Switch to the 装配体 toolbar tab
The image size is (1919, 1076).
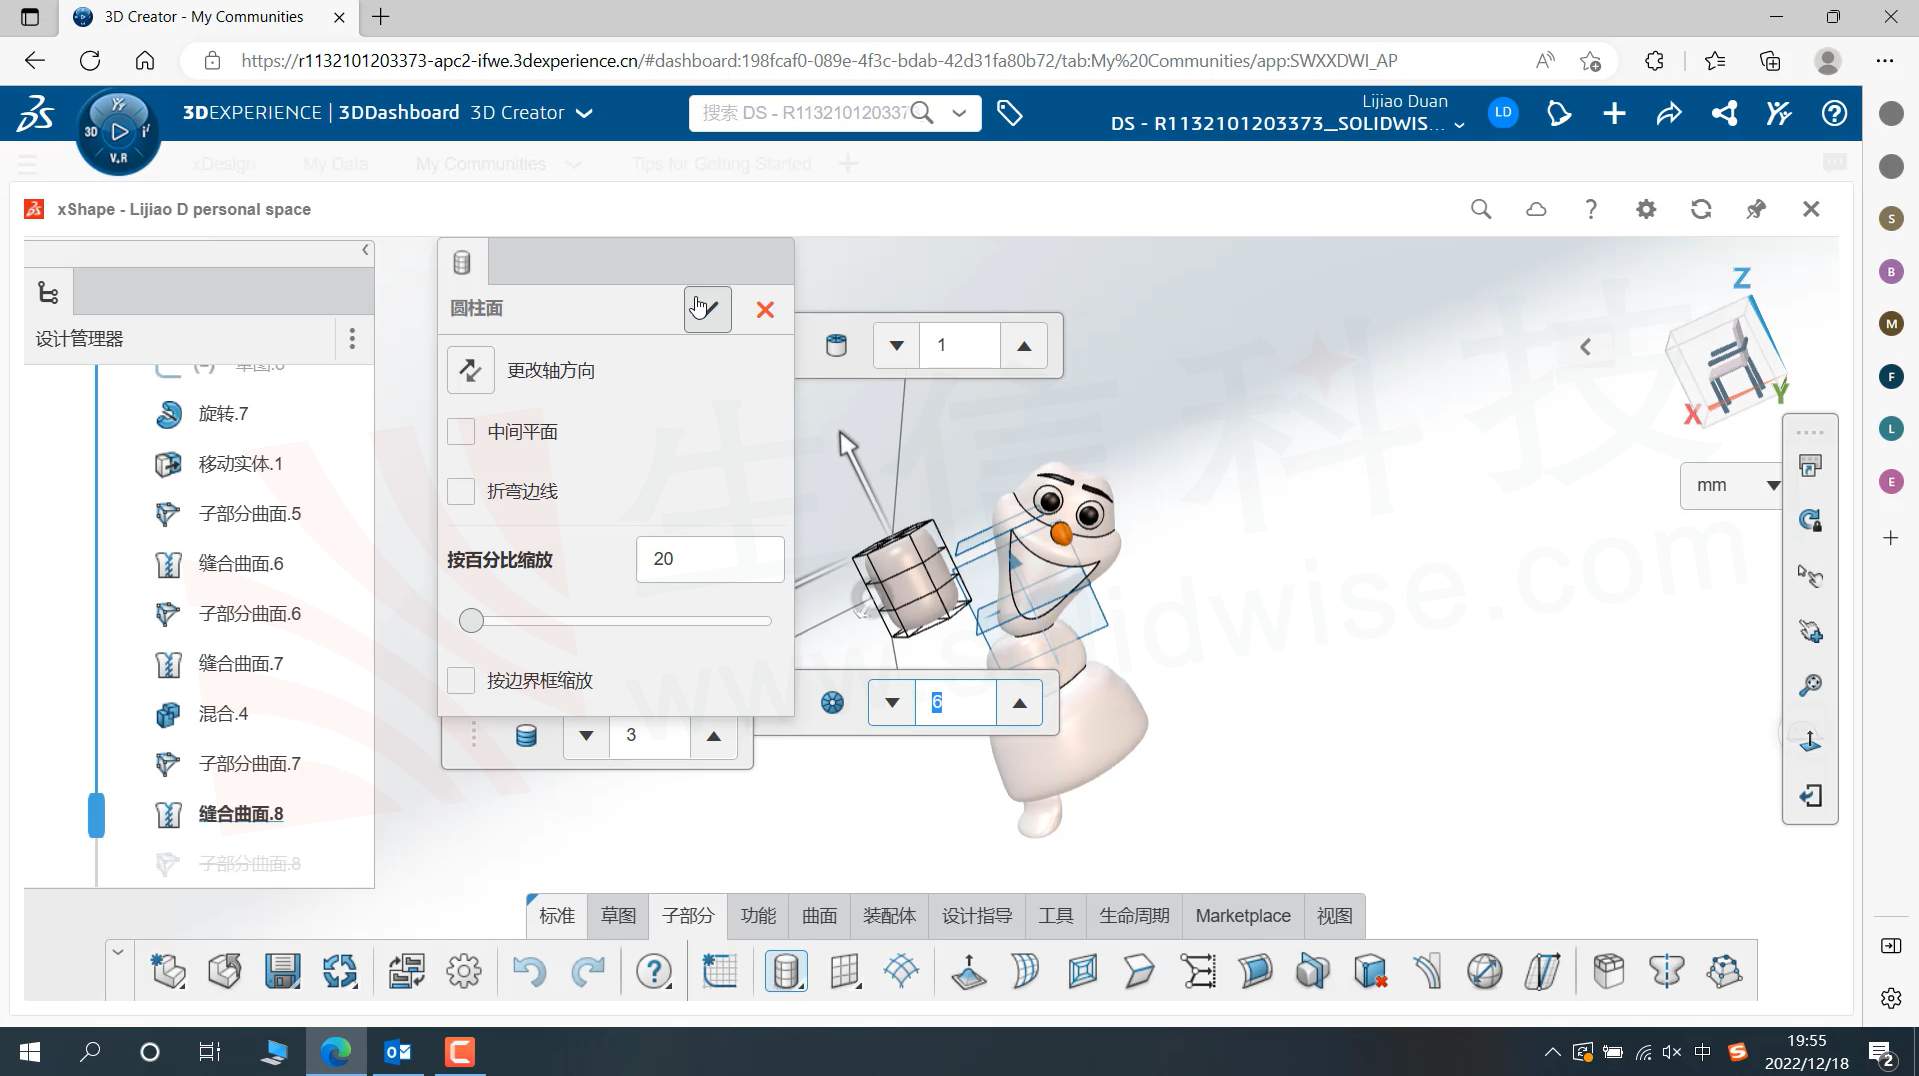889,916
